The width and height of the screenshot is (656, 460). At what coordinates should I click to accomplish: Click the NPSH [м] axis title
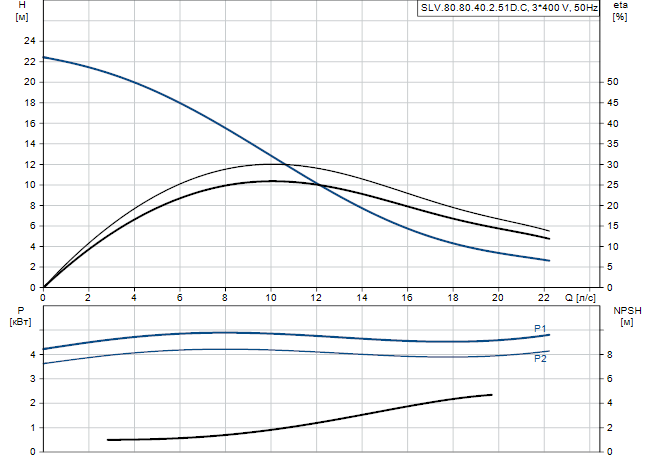coord(627,316)
